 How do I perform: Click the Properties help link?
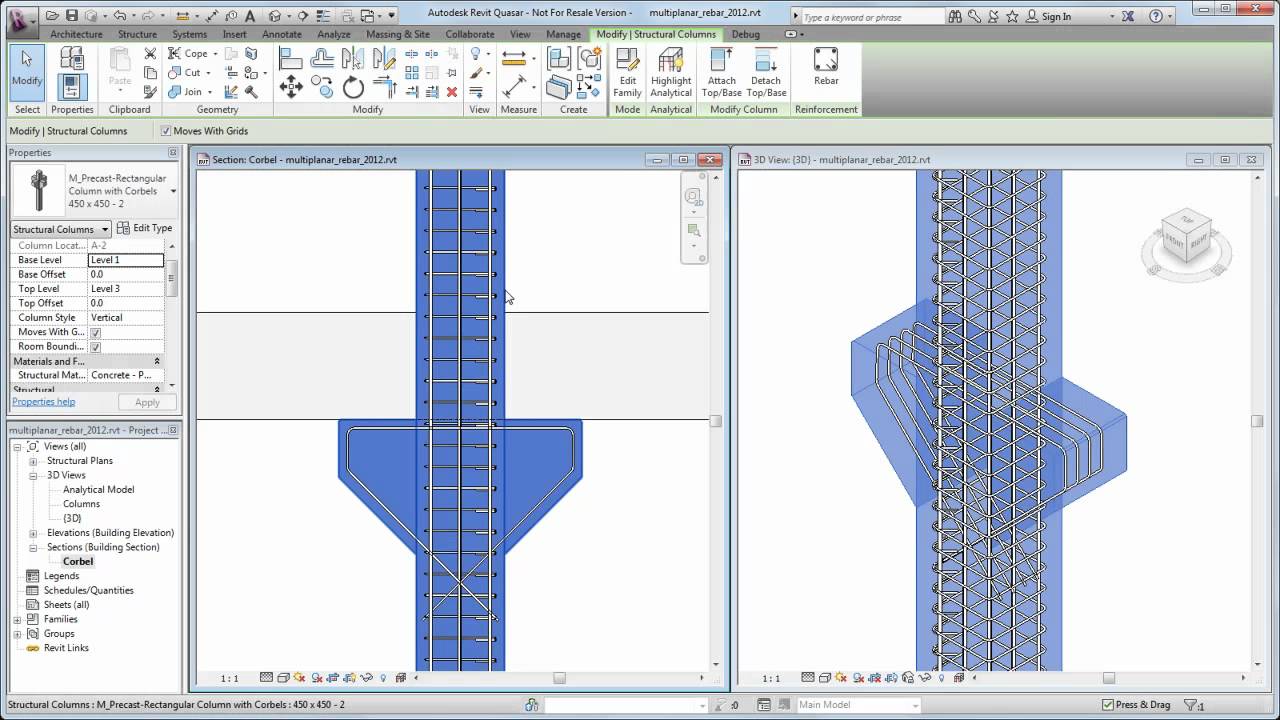[43, 402]
